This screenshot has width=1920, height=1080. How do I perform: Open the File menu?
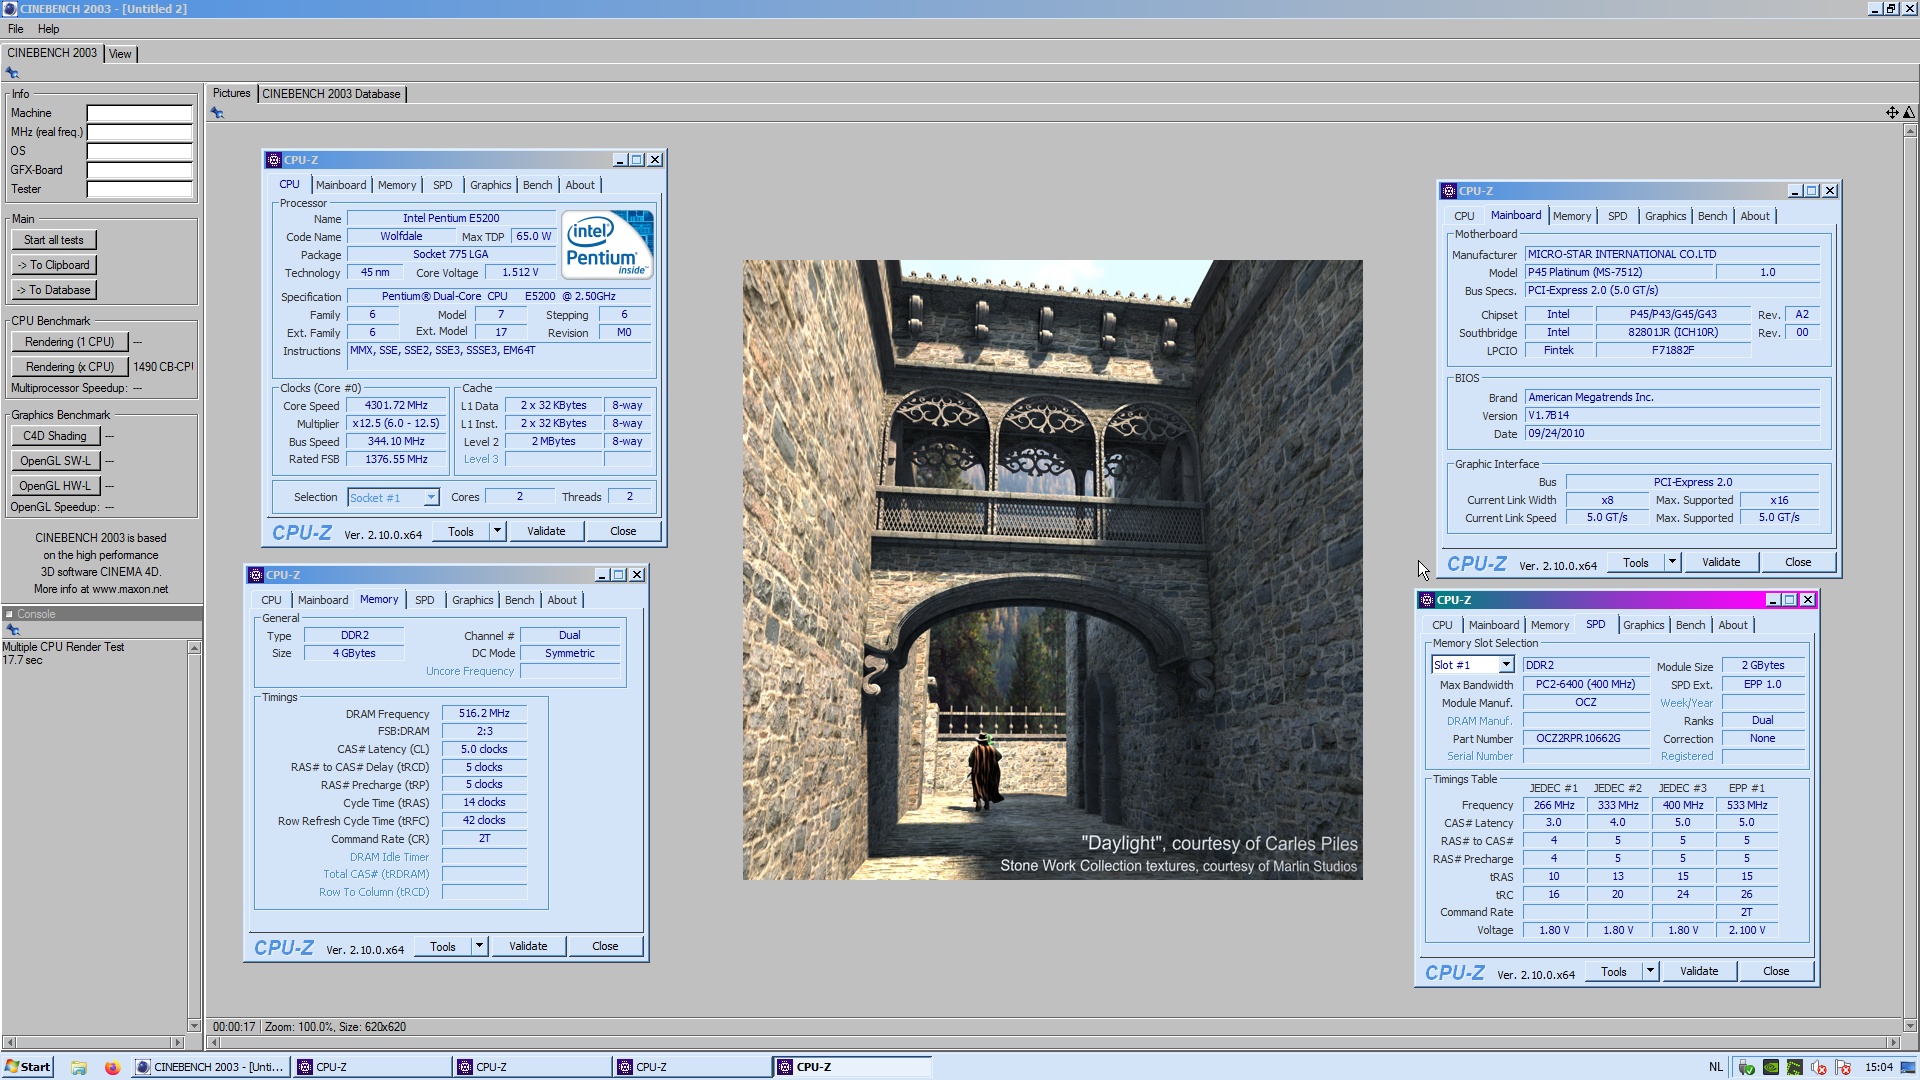[16, 29]
